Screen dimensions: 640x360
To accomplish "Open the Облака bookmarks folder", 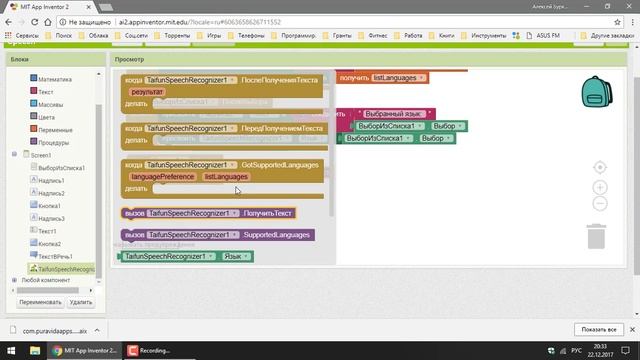I will (x=93, y=36).
